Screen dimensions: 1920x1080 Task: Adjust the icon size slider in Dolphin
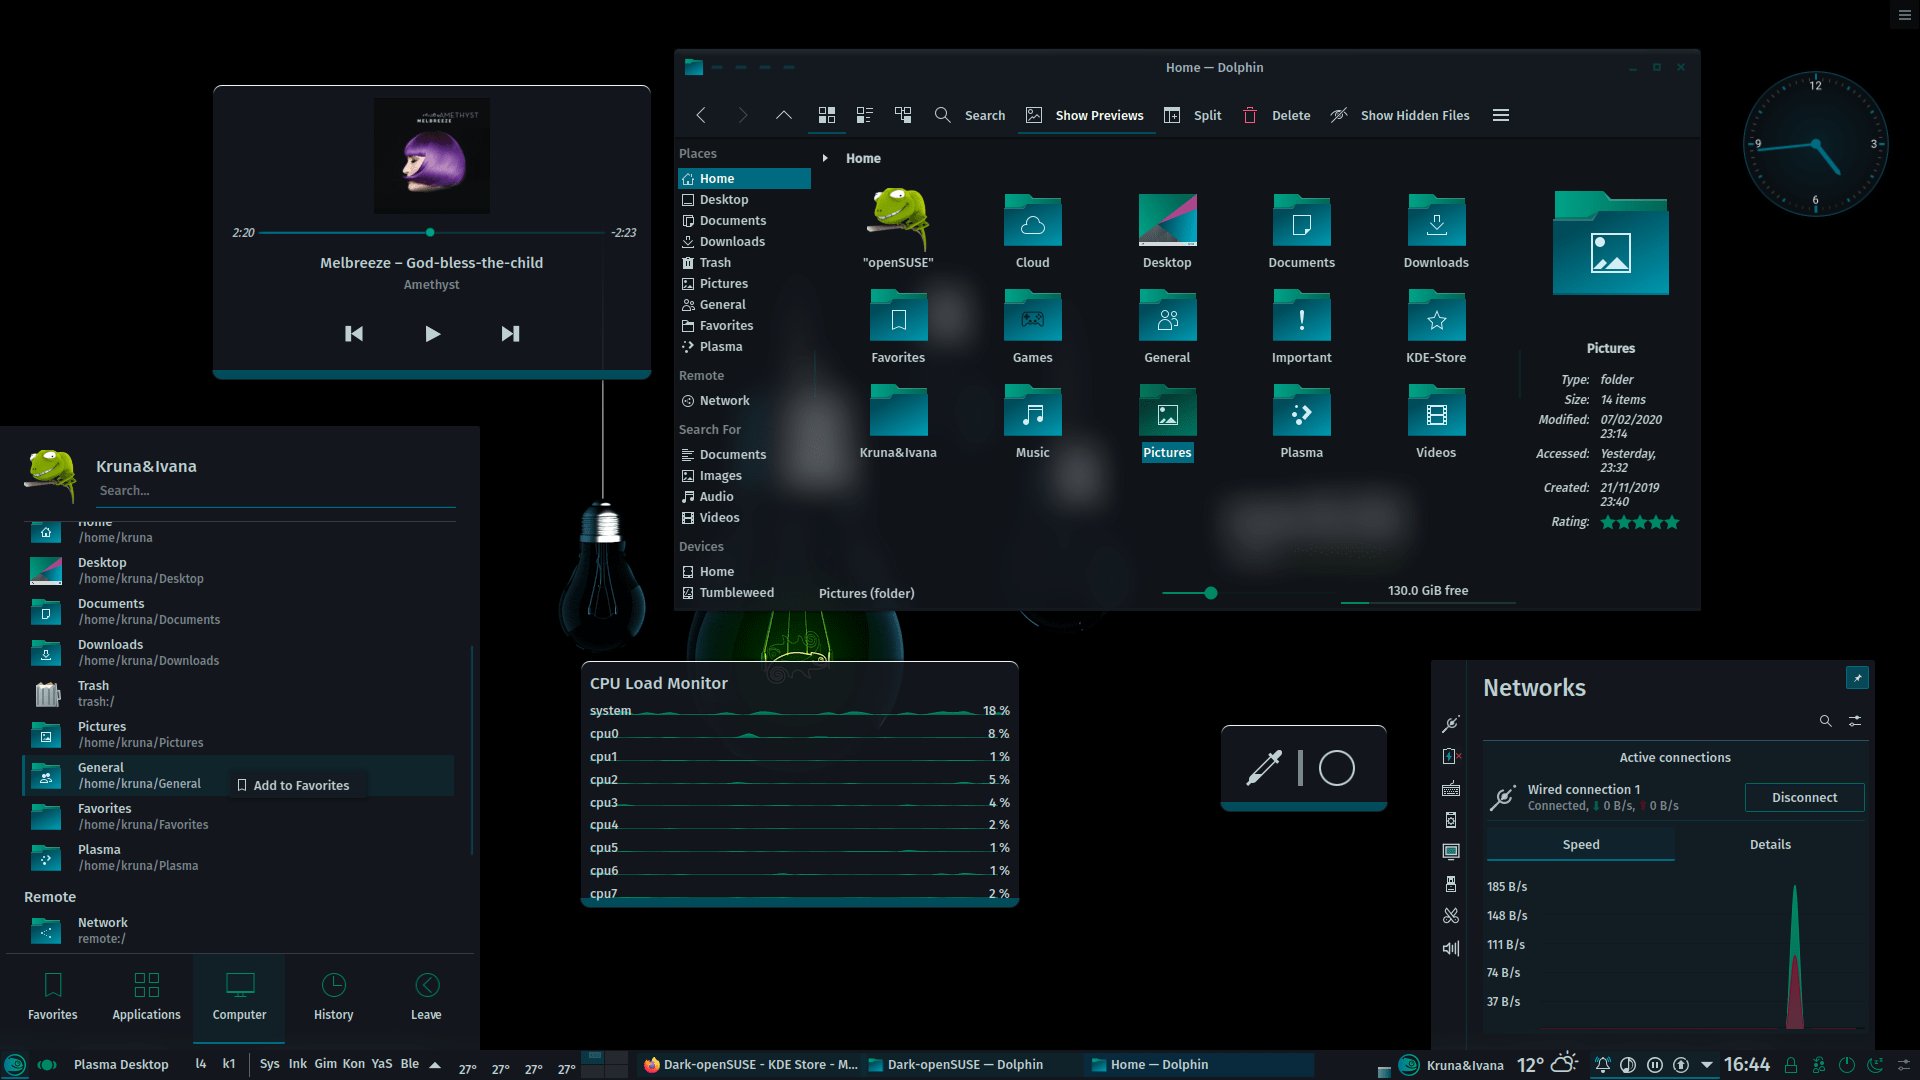click(x=1210, y=592)
